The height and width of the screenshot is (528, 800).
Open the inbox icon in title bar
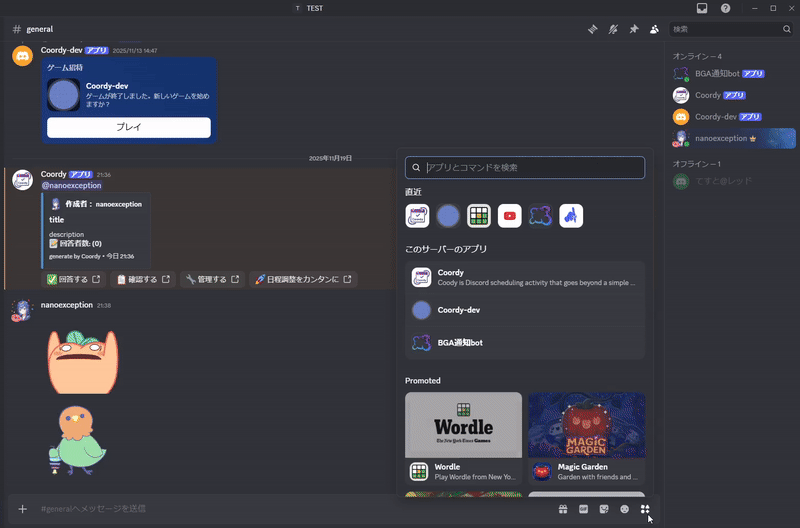click(x=702, y=8)
